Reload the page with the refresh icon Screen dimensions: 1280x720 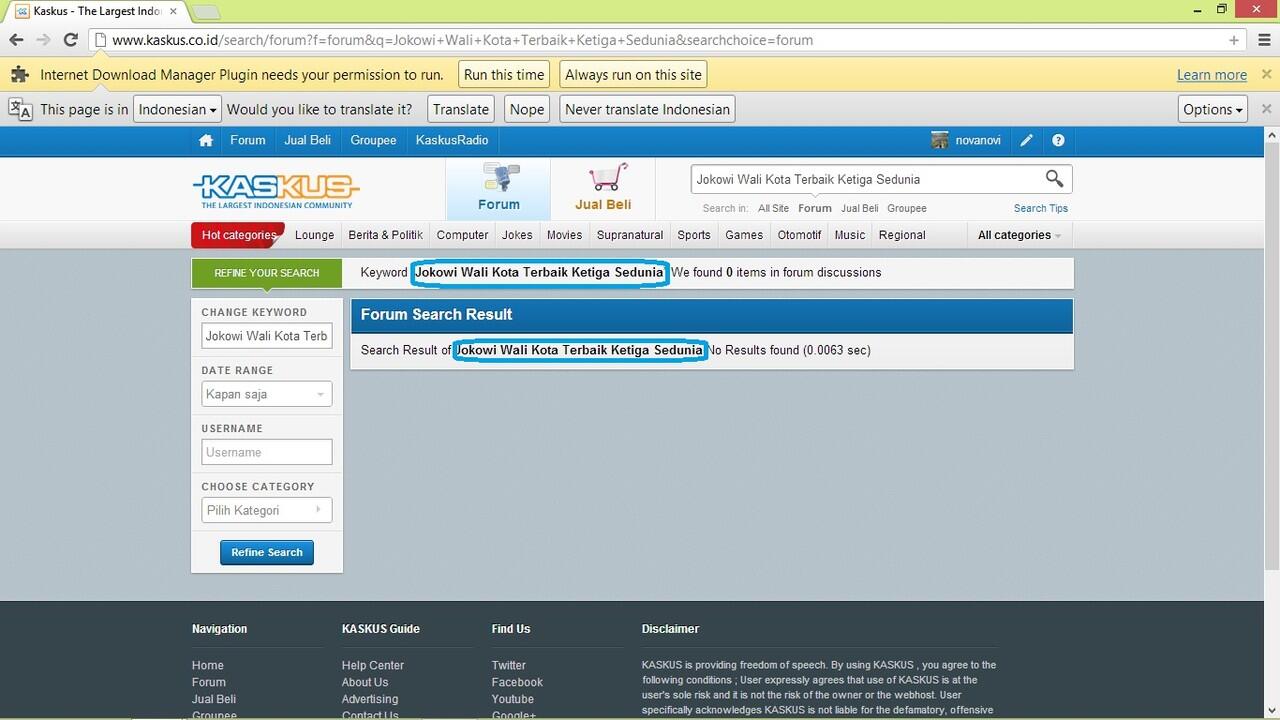pyautogui.click(x=70, y=40)
